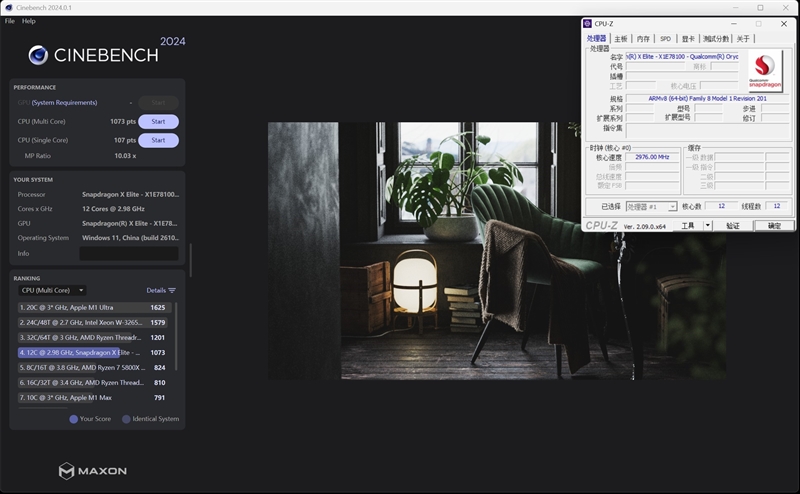Click the 12 Cores @ 2.98 GHz value
The image size is (800, 494).
[113, 209]
